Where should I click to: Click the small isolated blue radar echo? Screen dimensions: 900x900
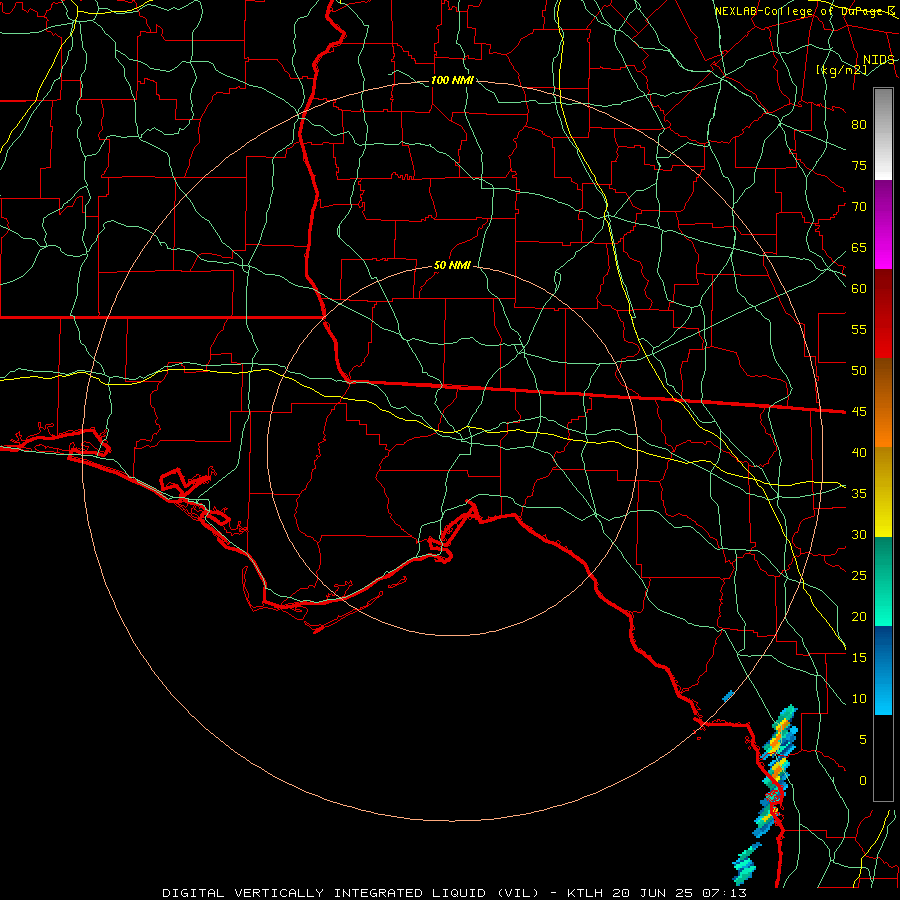728,696
